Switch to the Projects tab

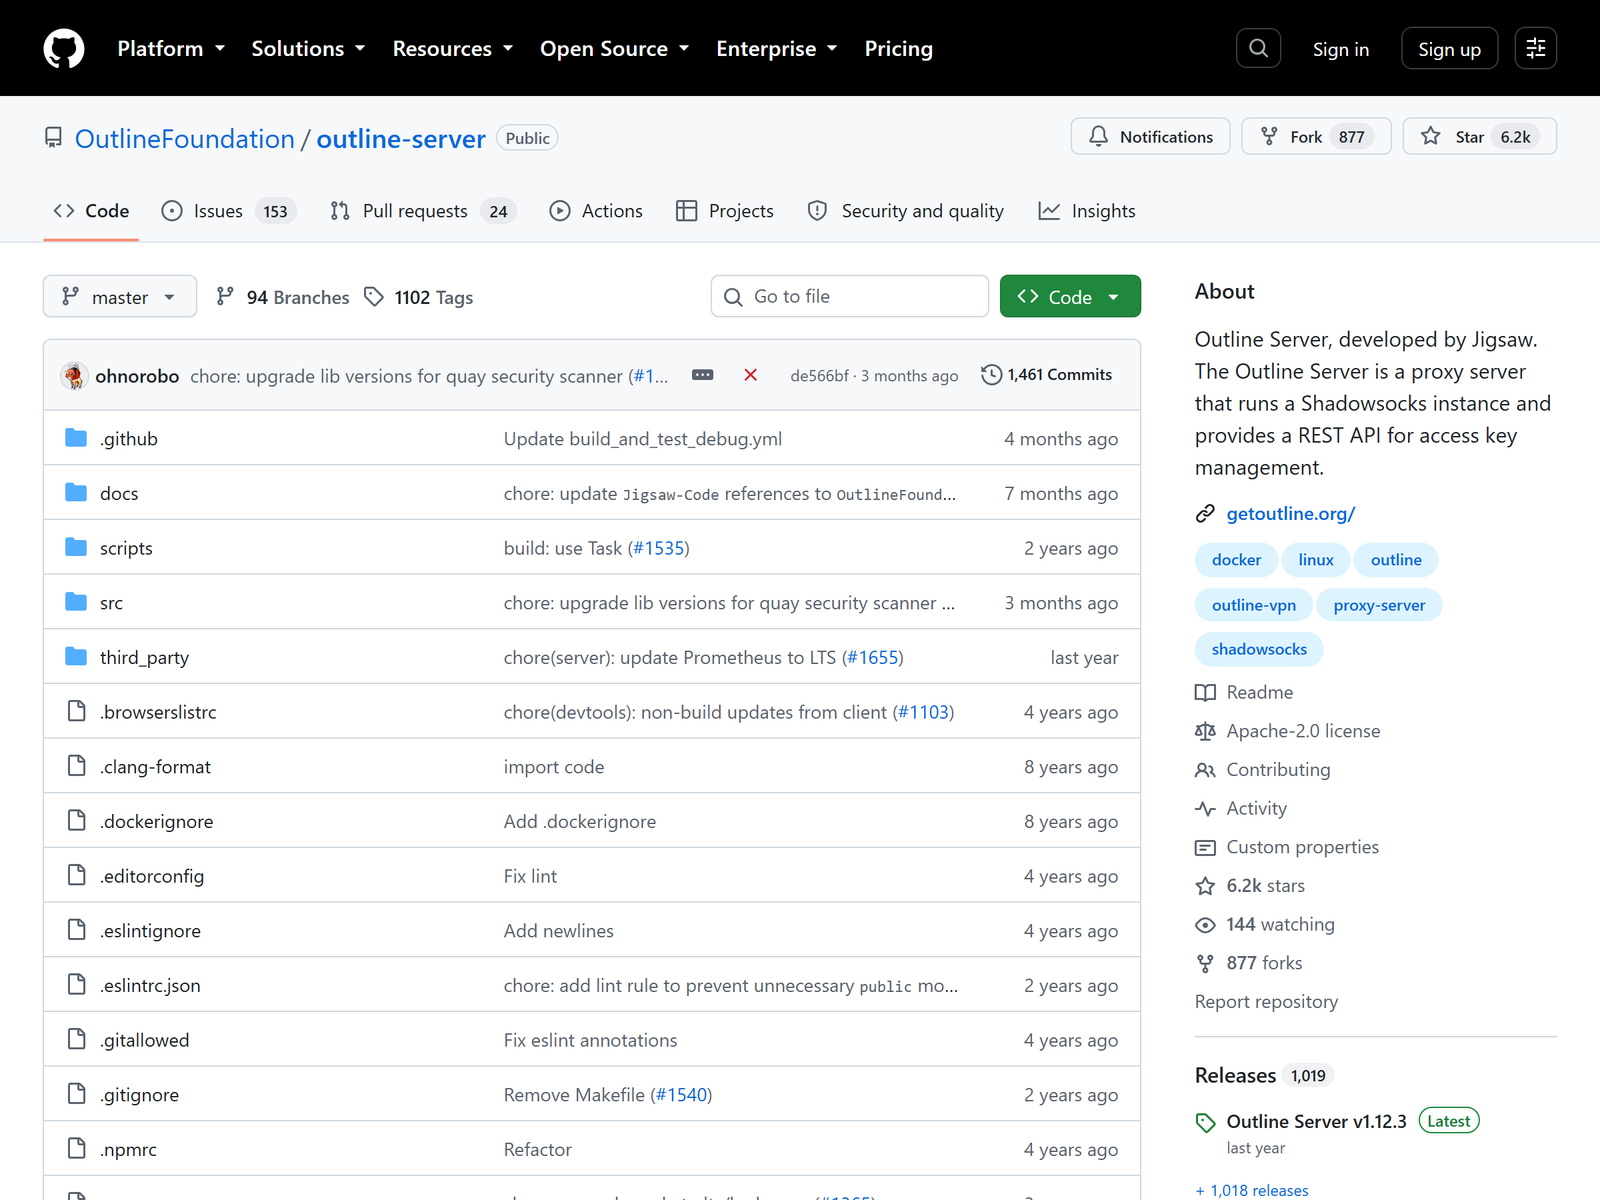(725, 211)
